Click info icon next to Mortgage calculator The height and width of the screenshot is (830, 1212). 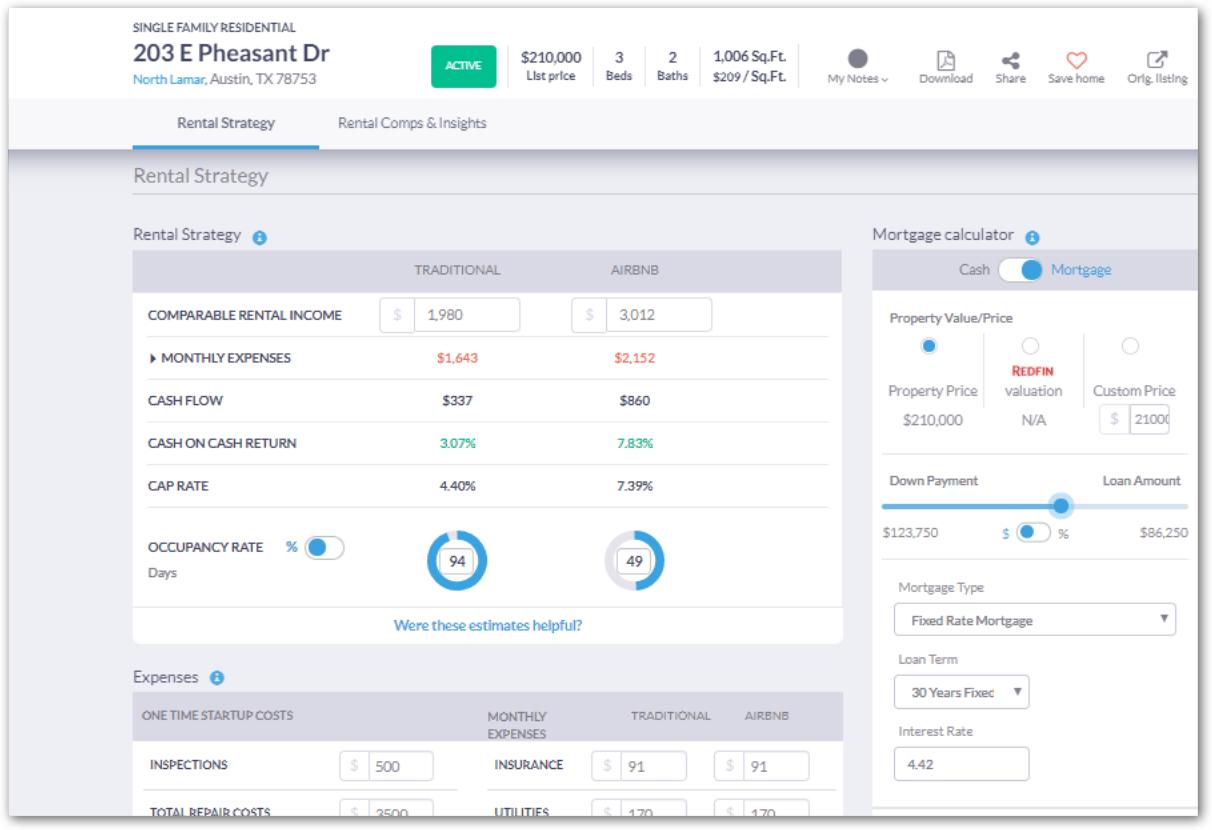pyautogui.click(x=1032, y=238)
